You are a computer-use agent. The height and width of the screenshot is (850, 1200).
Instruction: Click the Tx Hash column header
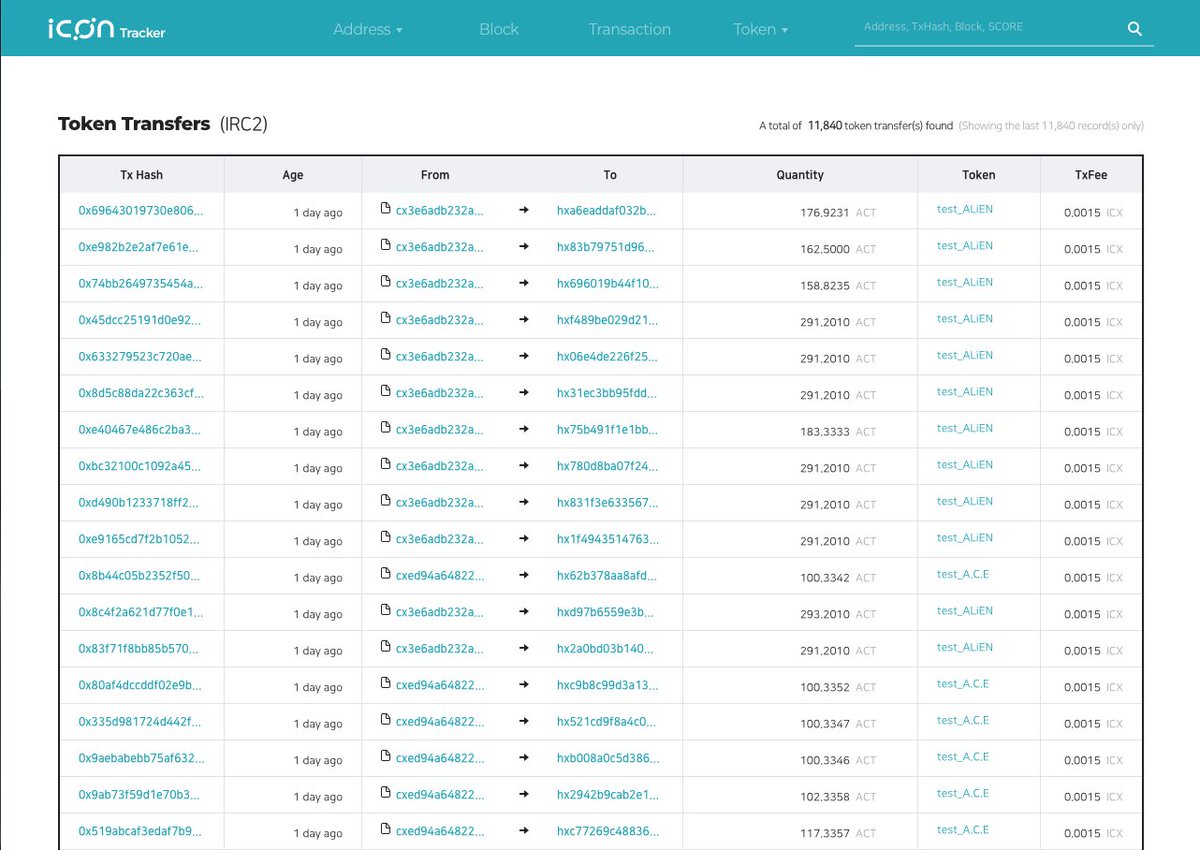[141, 175]
